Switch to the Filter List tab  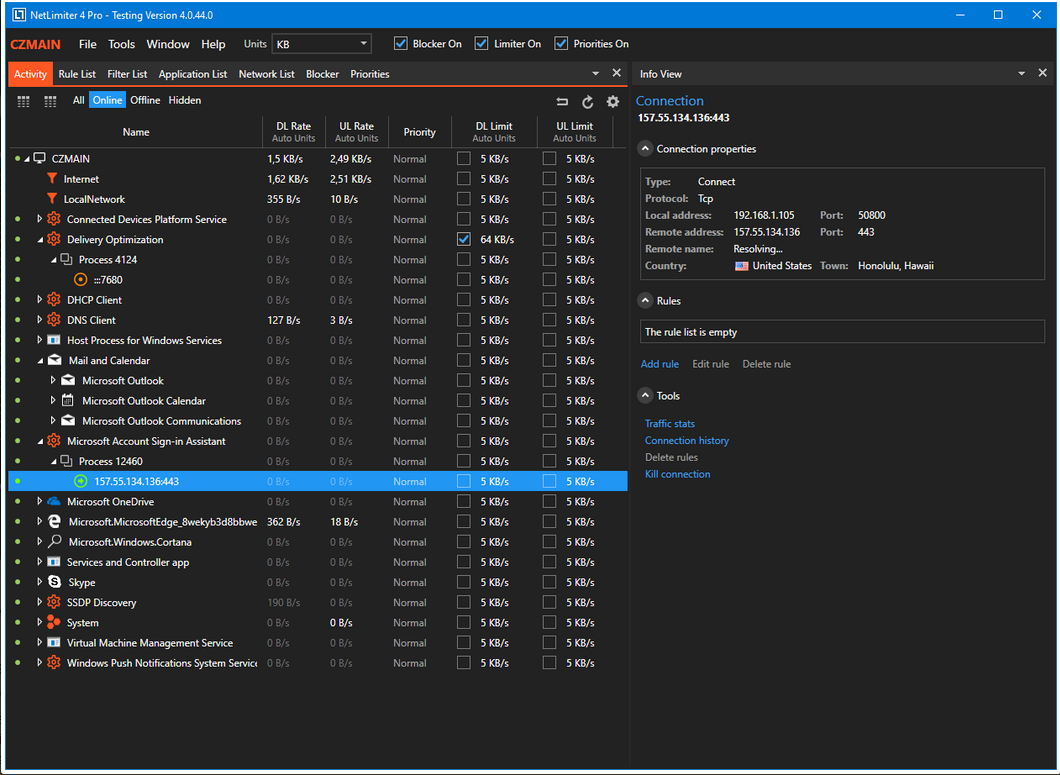click(x=127, y=74)
